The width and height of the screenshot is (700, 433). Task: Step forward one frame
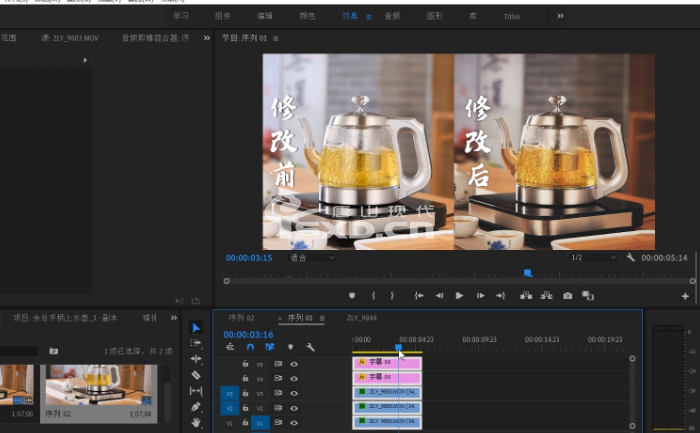click(x=480, y=296)
